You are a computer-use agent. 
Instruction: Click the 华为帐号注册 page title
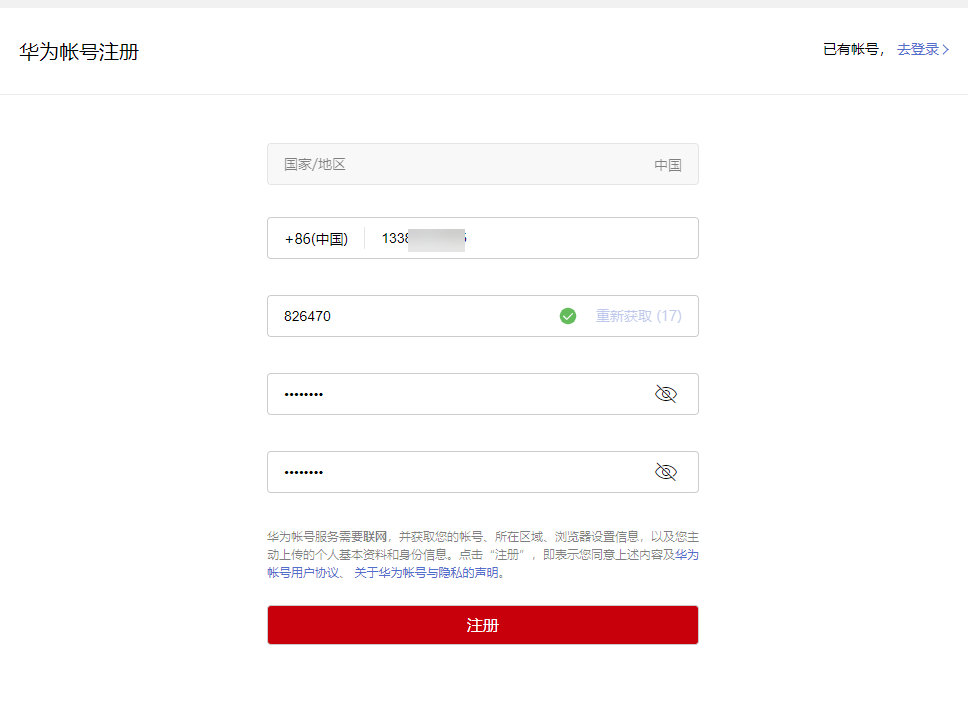tap(79, 52)
